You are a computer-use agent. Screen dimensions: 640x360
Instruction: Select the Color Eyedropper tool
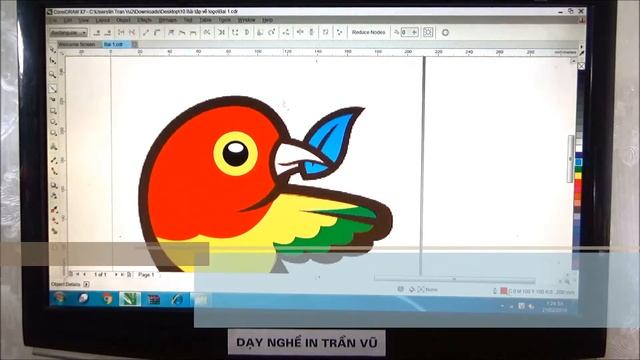54,210
